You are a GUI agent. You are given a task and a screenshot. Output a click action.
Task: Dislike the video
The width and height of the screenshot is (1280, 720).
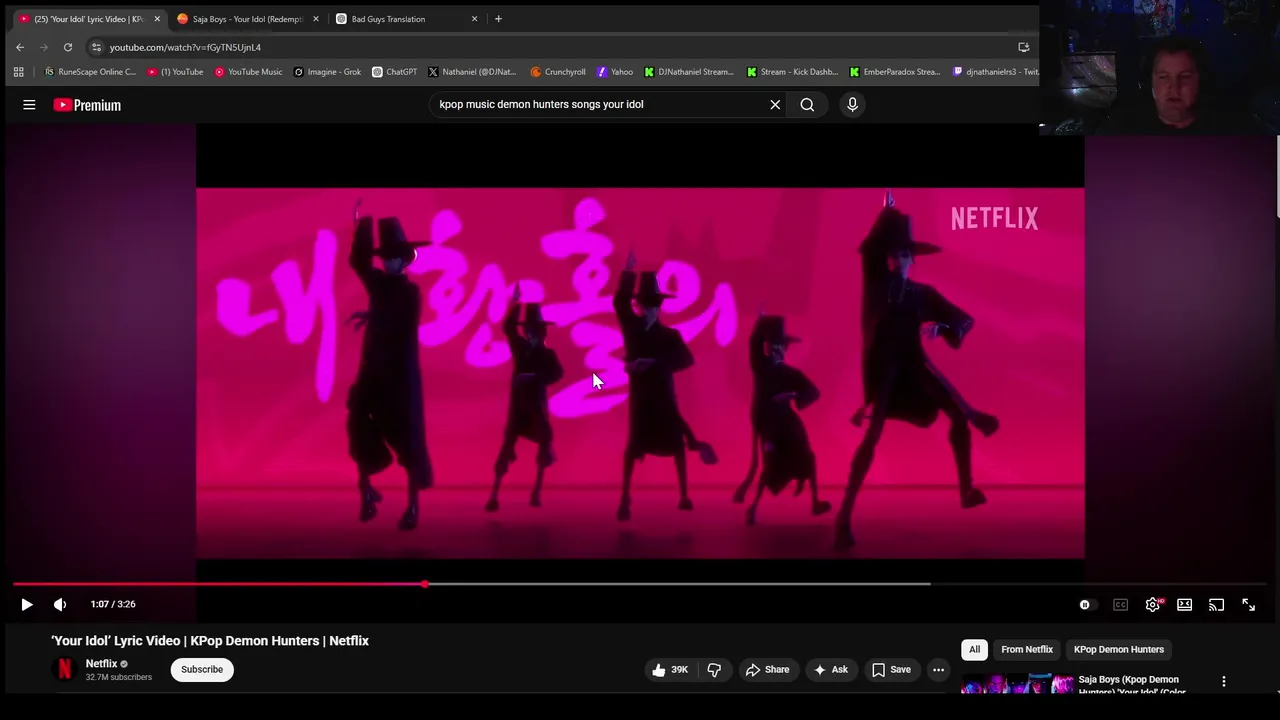[x=714, y=670]
